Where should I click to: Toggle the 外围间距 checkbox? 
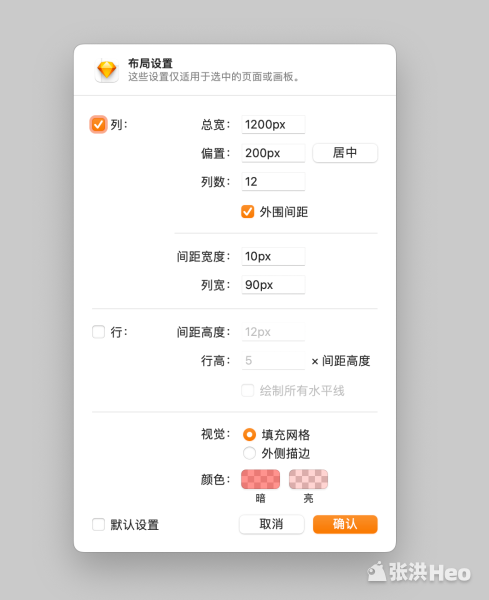click(248, 211)
